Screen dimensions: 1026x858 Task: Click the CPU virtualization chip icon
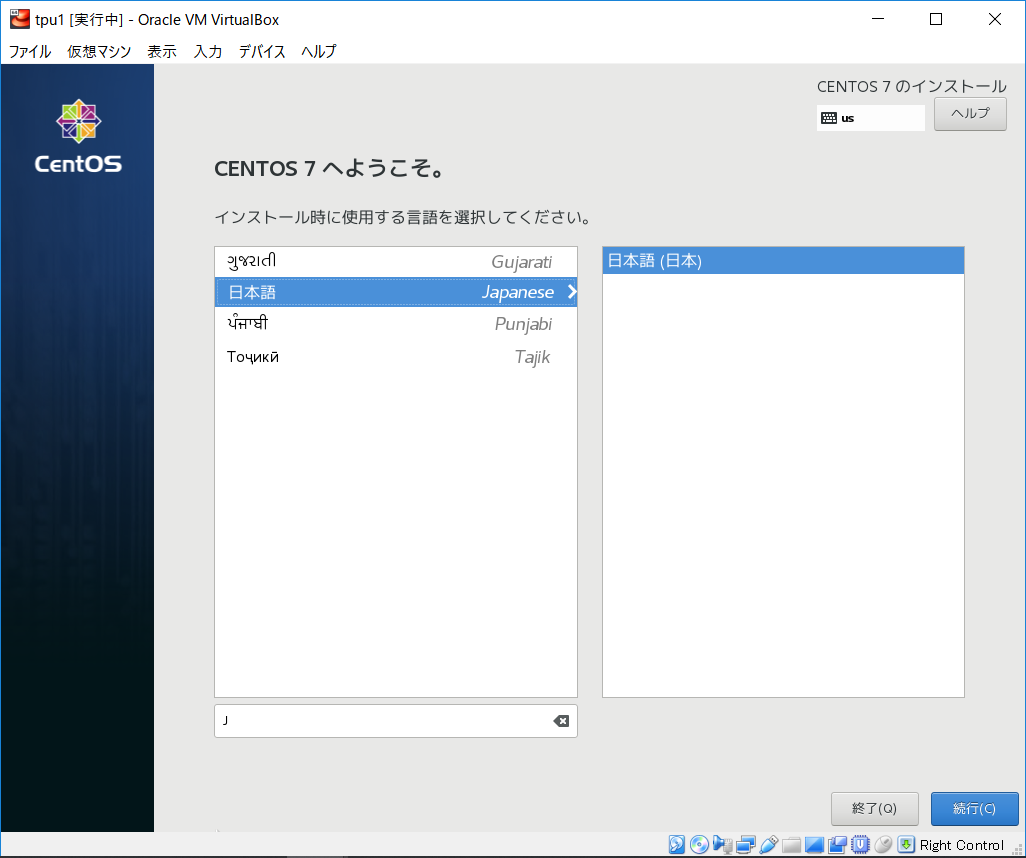click(860, 845)
